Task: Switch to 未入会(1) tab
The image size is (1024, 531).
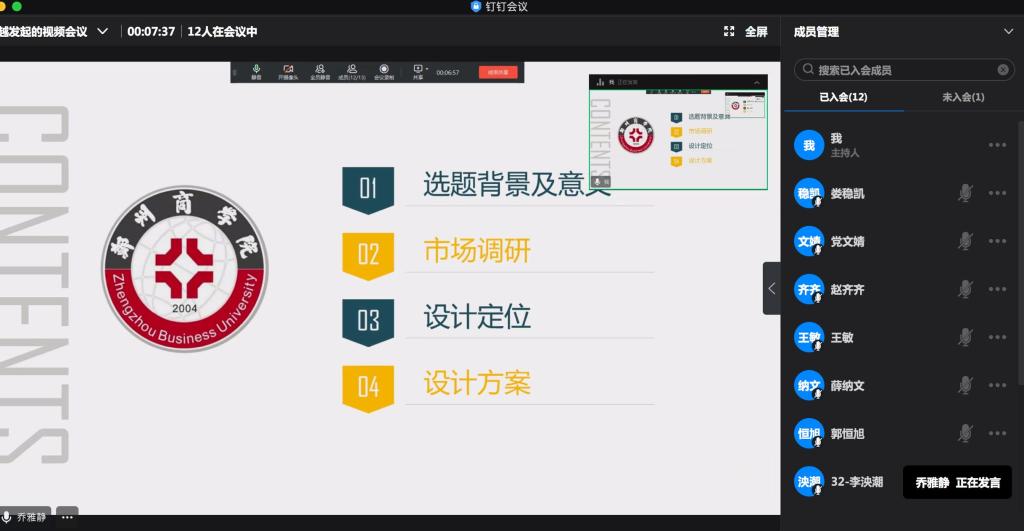Action: pos(963,97)
